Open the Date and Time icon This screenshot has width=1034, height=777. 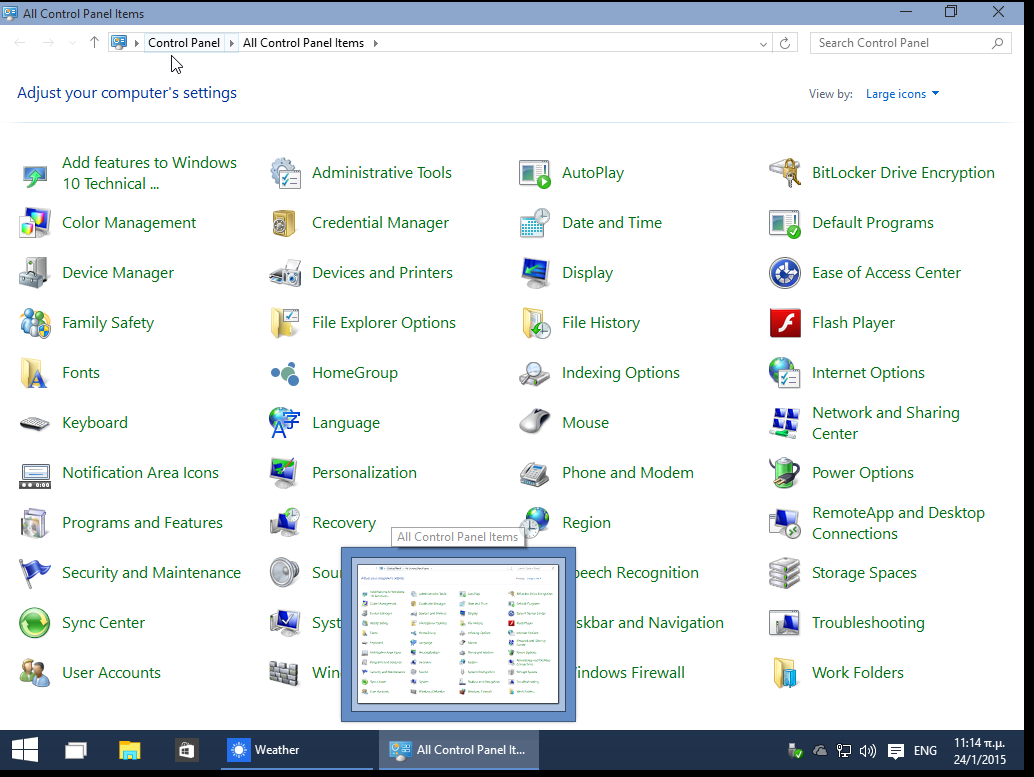click(x=535, y=223)
